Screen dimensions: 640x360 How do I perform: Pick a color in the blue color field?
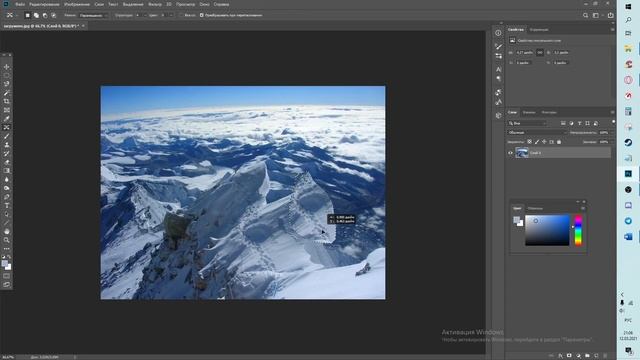pos(547,230)
